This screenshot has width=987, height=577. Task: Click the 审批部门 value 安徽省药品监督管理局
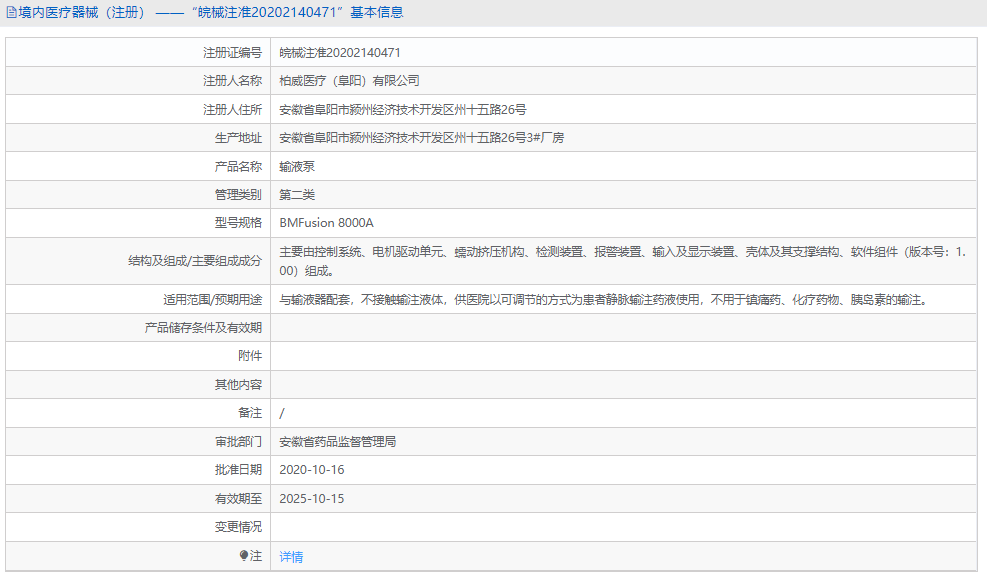click(337, 440)
